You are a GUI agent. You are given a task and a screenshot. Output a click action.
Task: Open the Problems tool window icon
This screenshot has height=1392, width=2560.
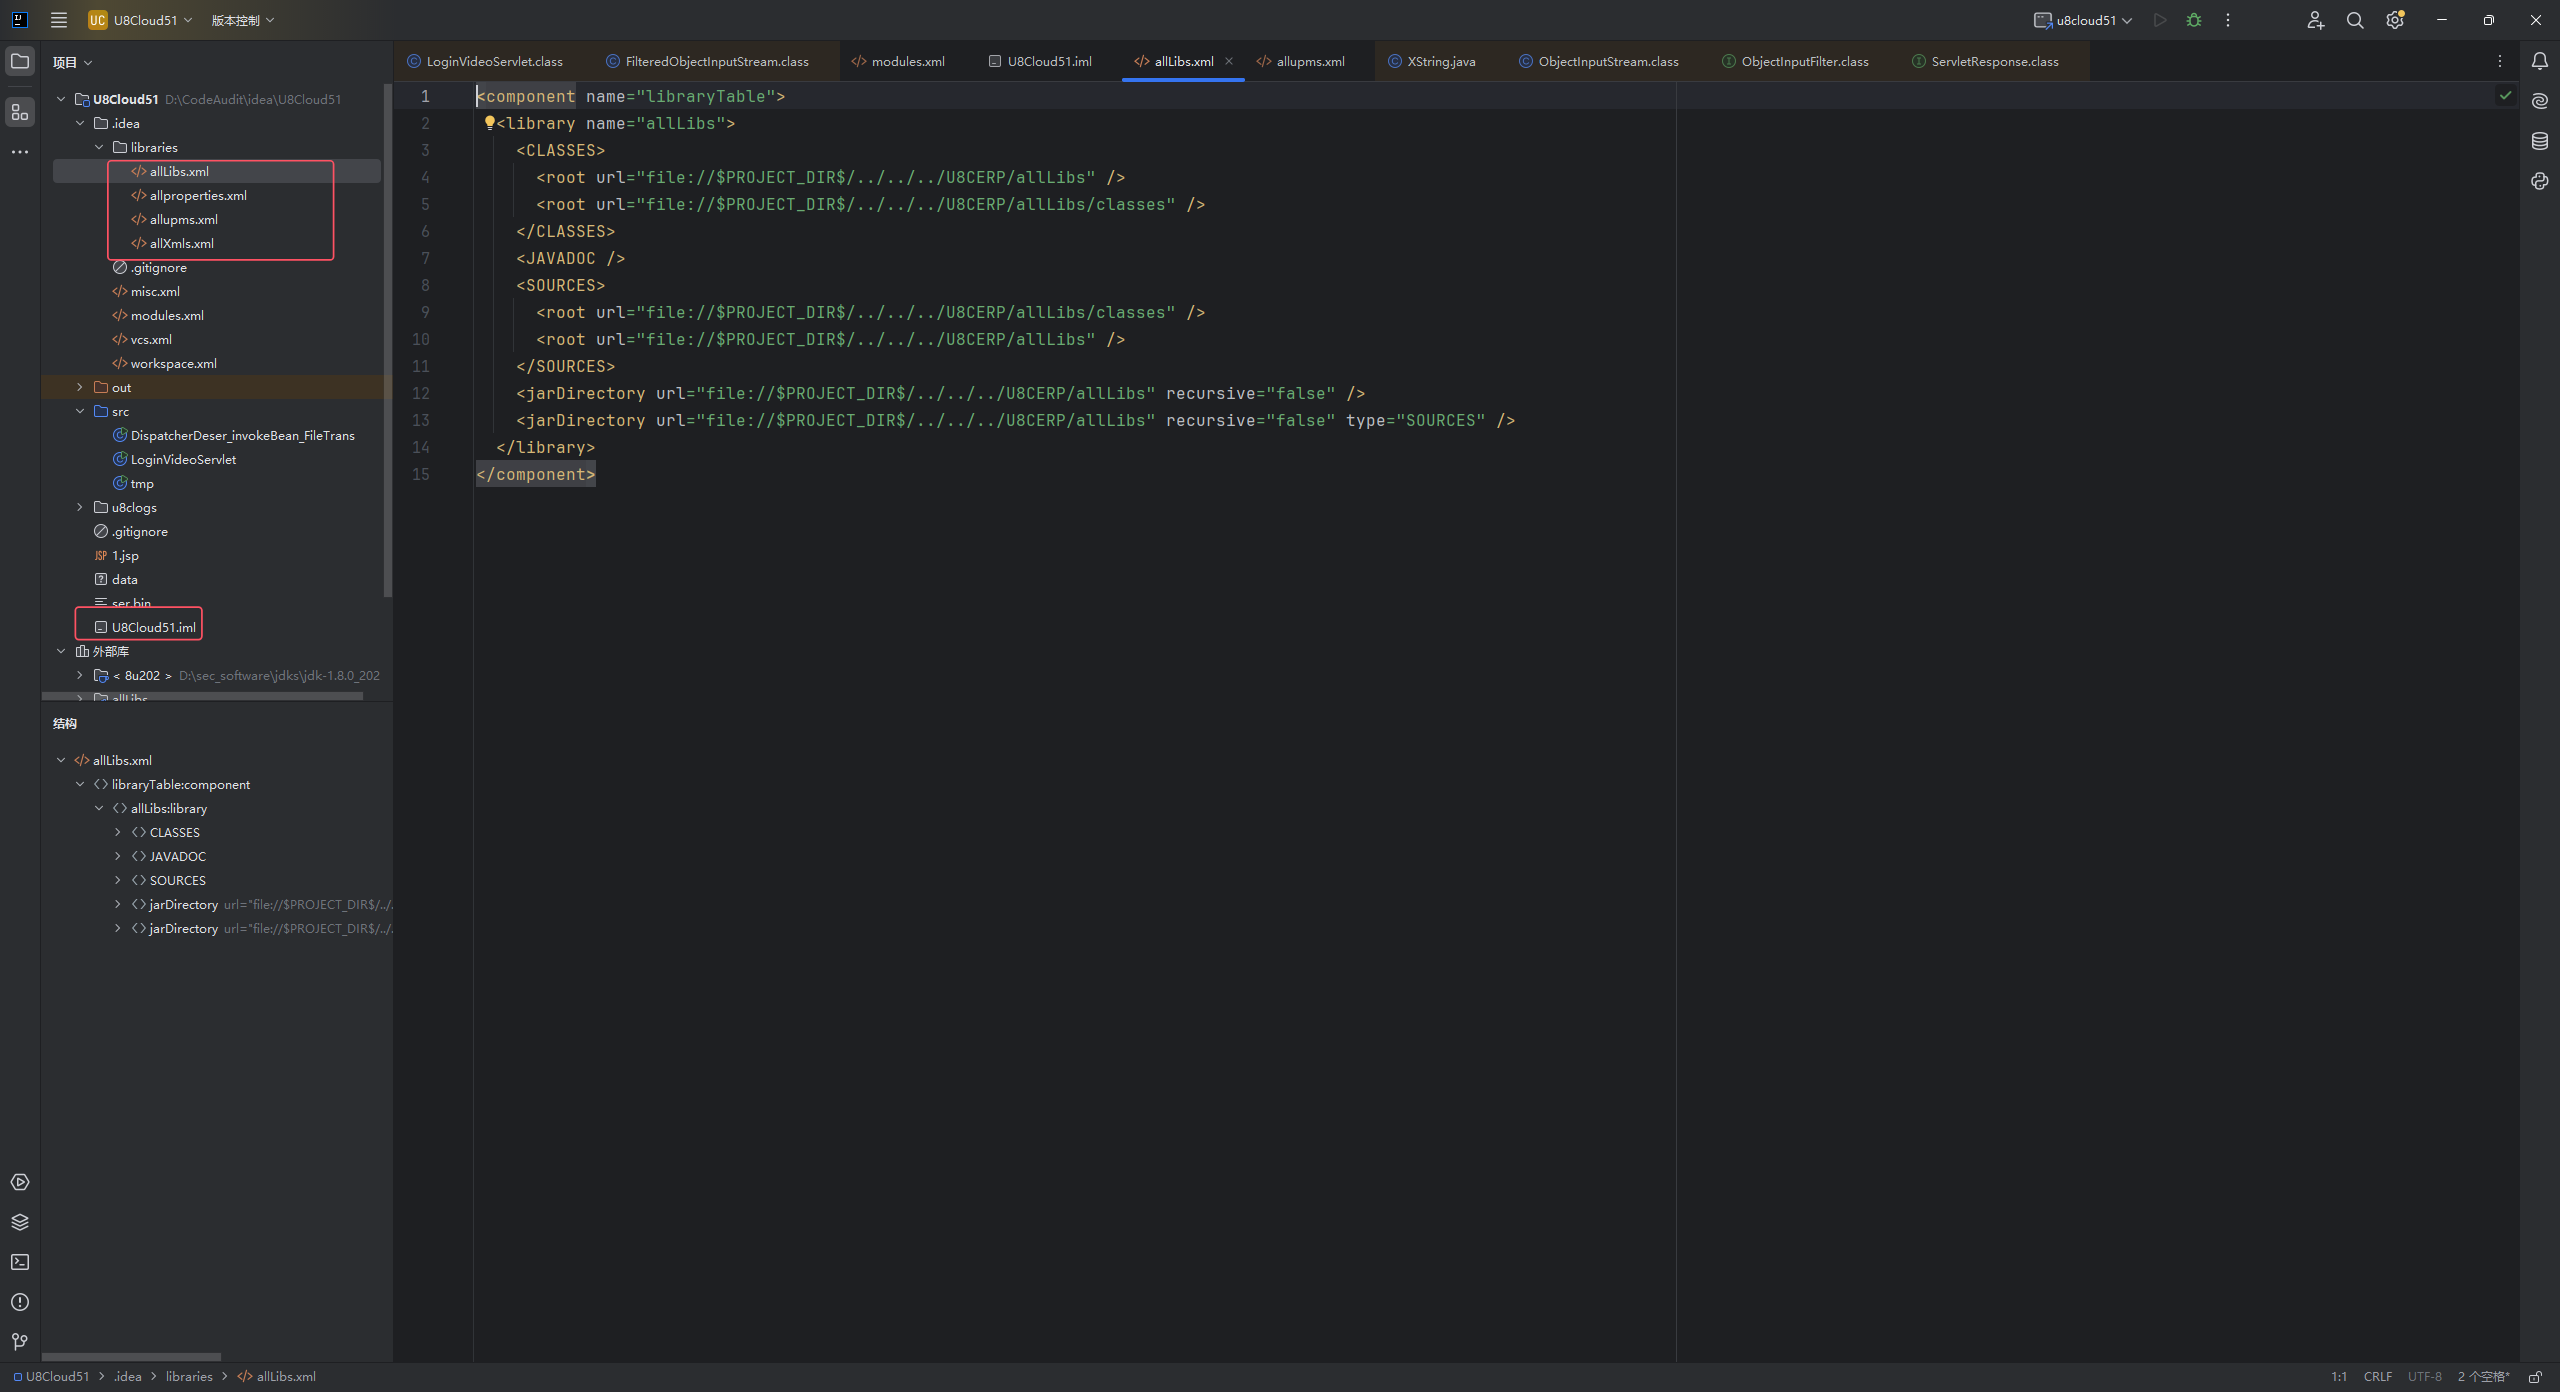[x=20, y=1302]
